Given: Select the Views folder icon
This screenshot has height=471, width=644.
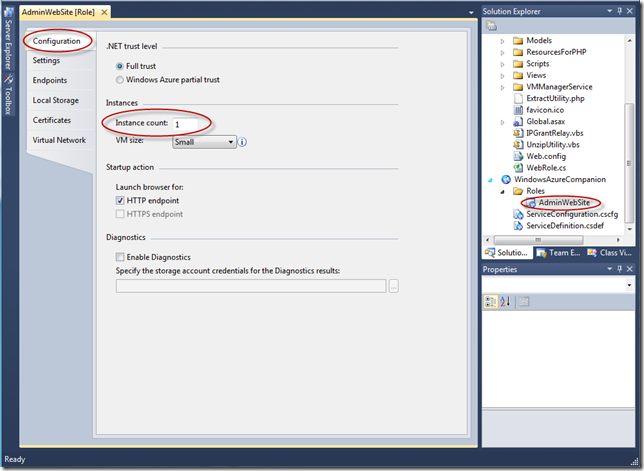Looking at the screenshot, I should [x=518, y=75].
